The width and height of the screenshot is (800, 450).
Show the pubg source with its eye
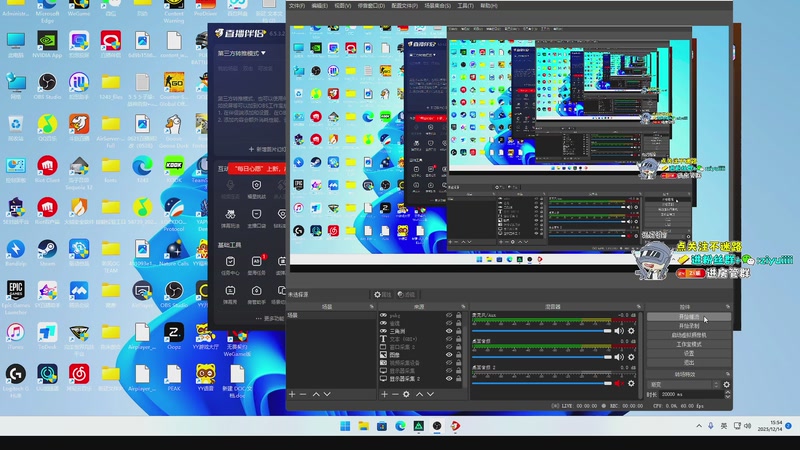point(449,315)
